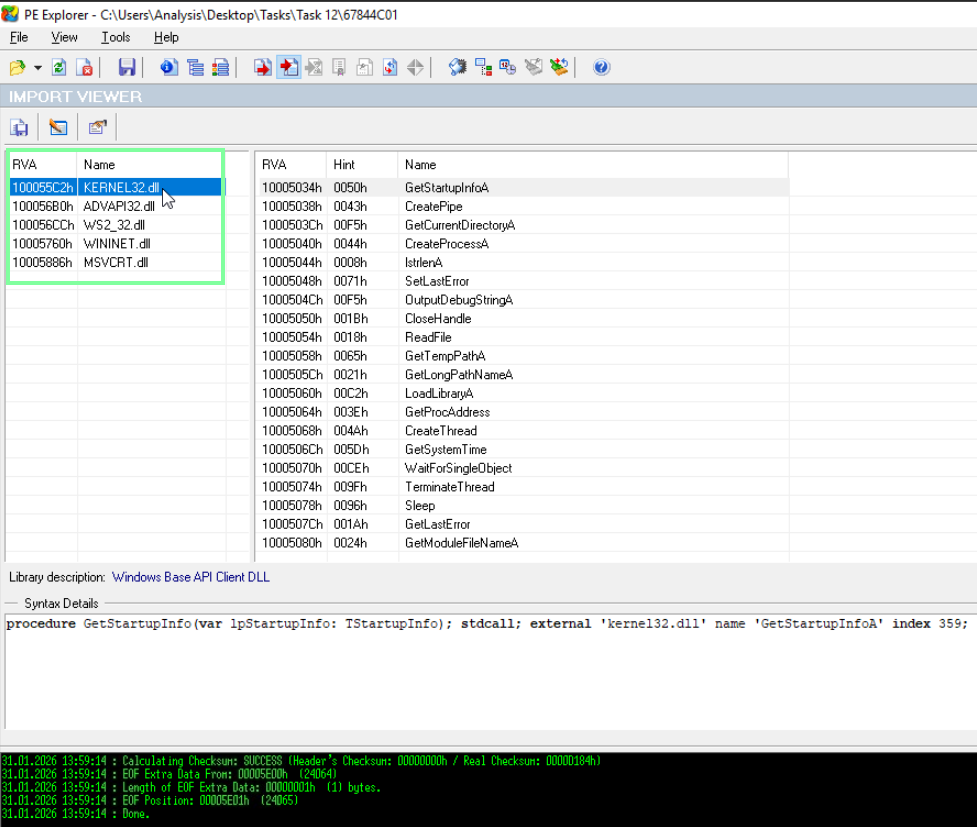Select the CreateProcessA import row
Viewport: 977px width, 827px height.
pos(523,244)
